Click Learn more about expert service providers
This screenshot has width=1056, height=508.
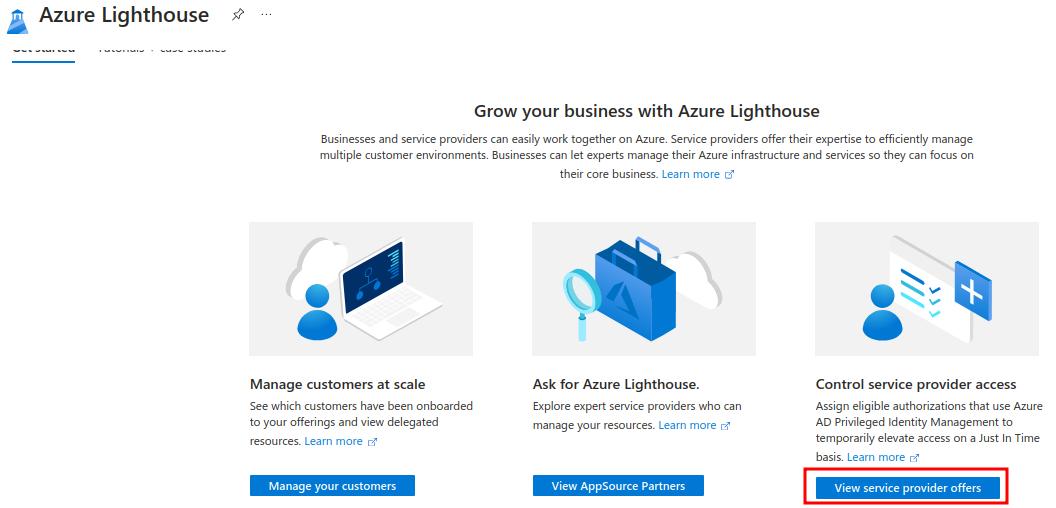click(687, 425)
